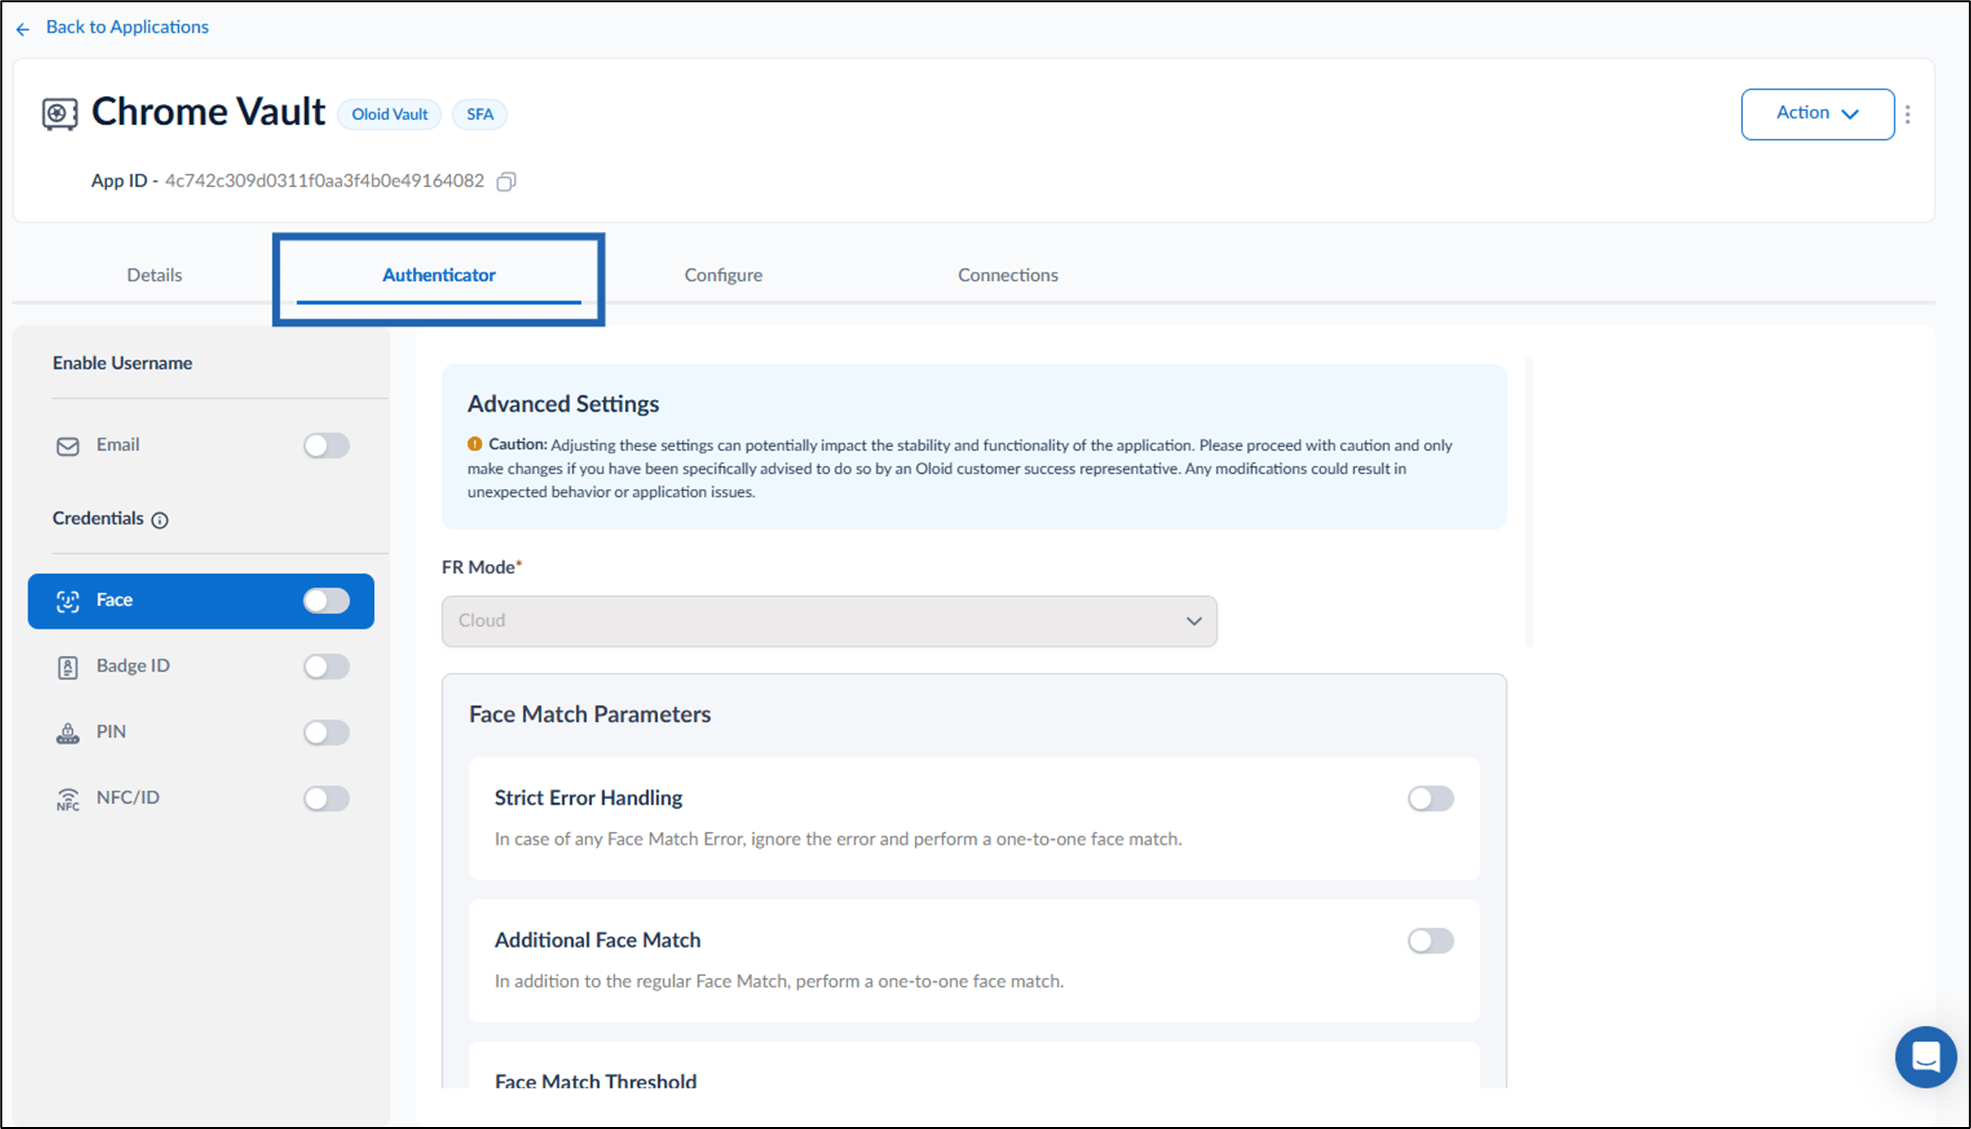
Task: Switch to the Details tab
Action: 154,275
